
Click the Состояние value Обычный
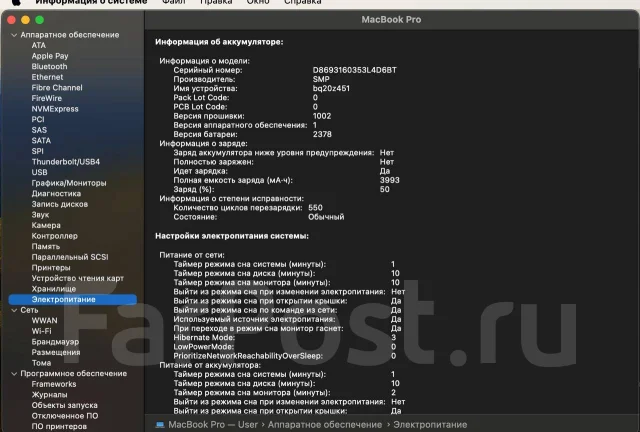pyautogui.click(x=326, y=217)
